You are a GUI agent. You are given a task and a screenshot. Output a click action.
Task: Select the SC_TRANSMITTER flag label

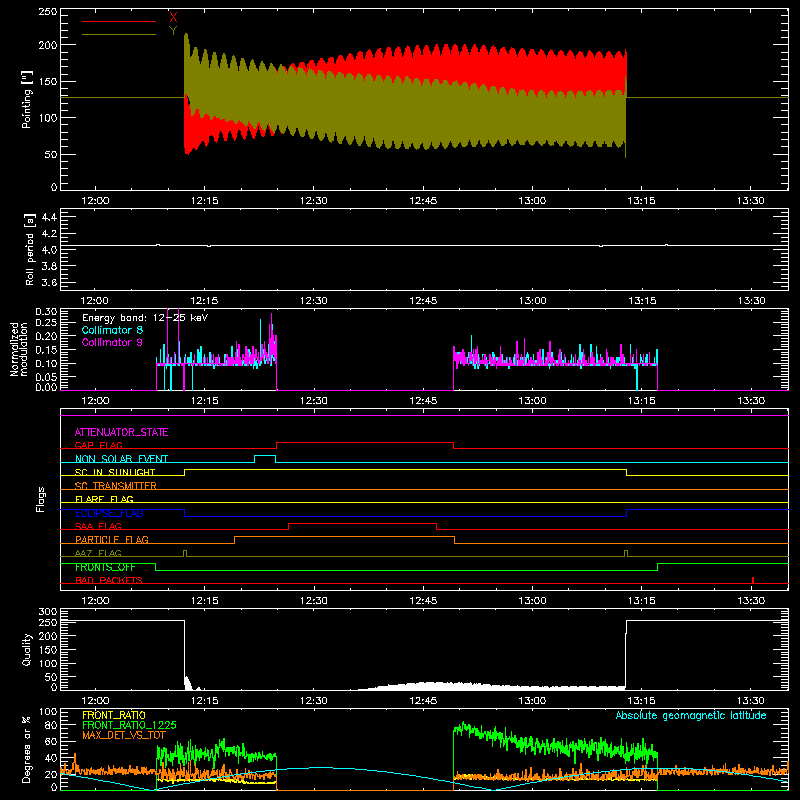point(115,486)
